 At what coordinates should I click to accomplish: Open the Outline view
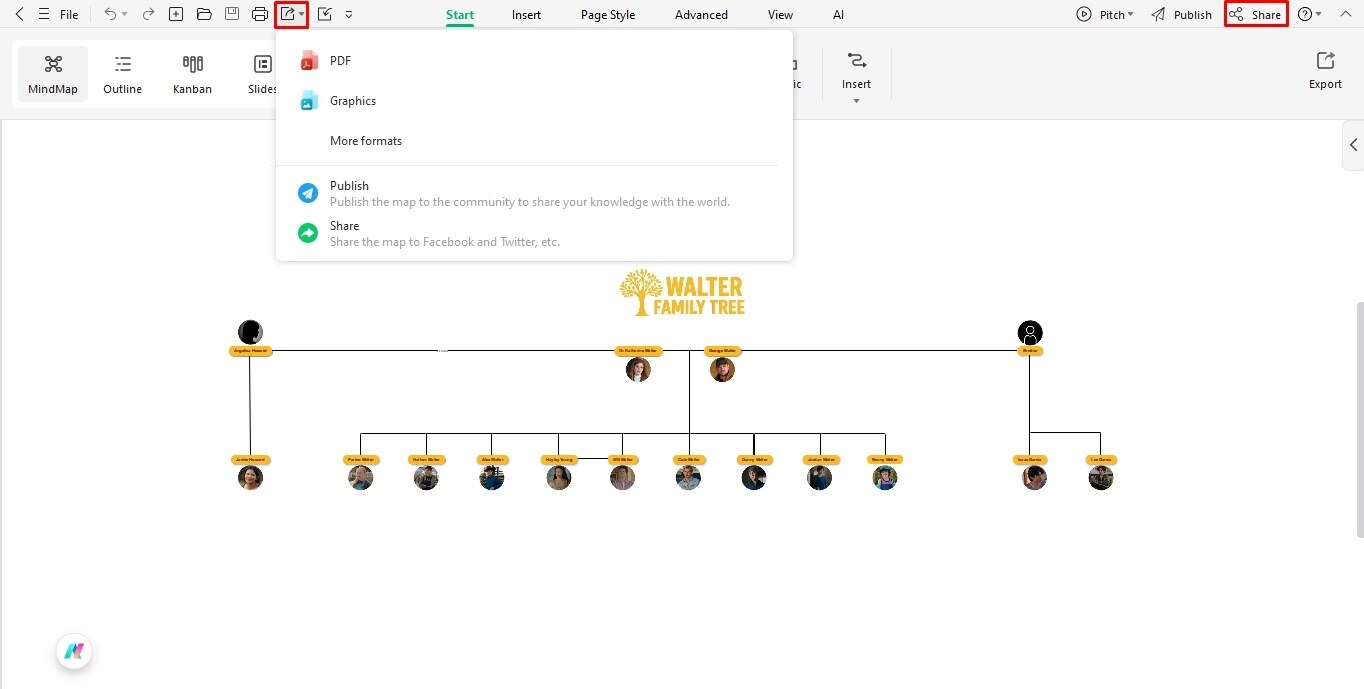click(x=122, y=72)
